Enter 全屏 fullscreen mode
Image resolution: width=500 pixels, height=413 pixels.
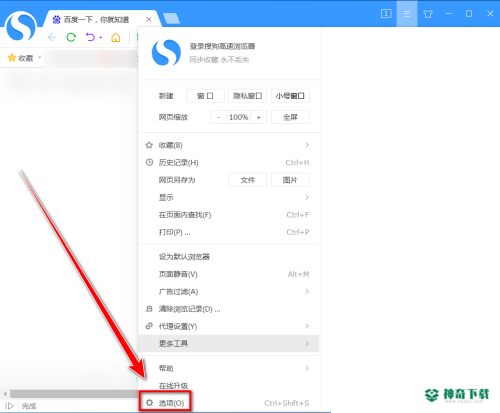pos(290,117)
